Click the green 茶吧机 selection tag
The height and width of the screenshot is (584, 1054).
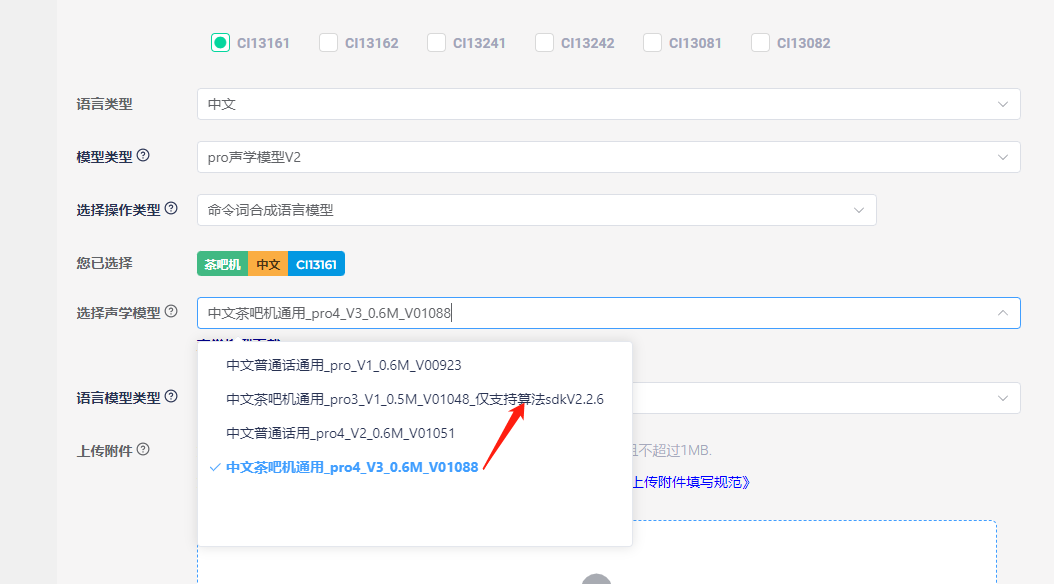click(x=222, y=264)
